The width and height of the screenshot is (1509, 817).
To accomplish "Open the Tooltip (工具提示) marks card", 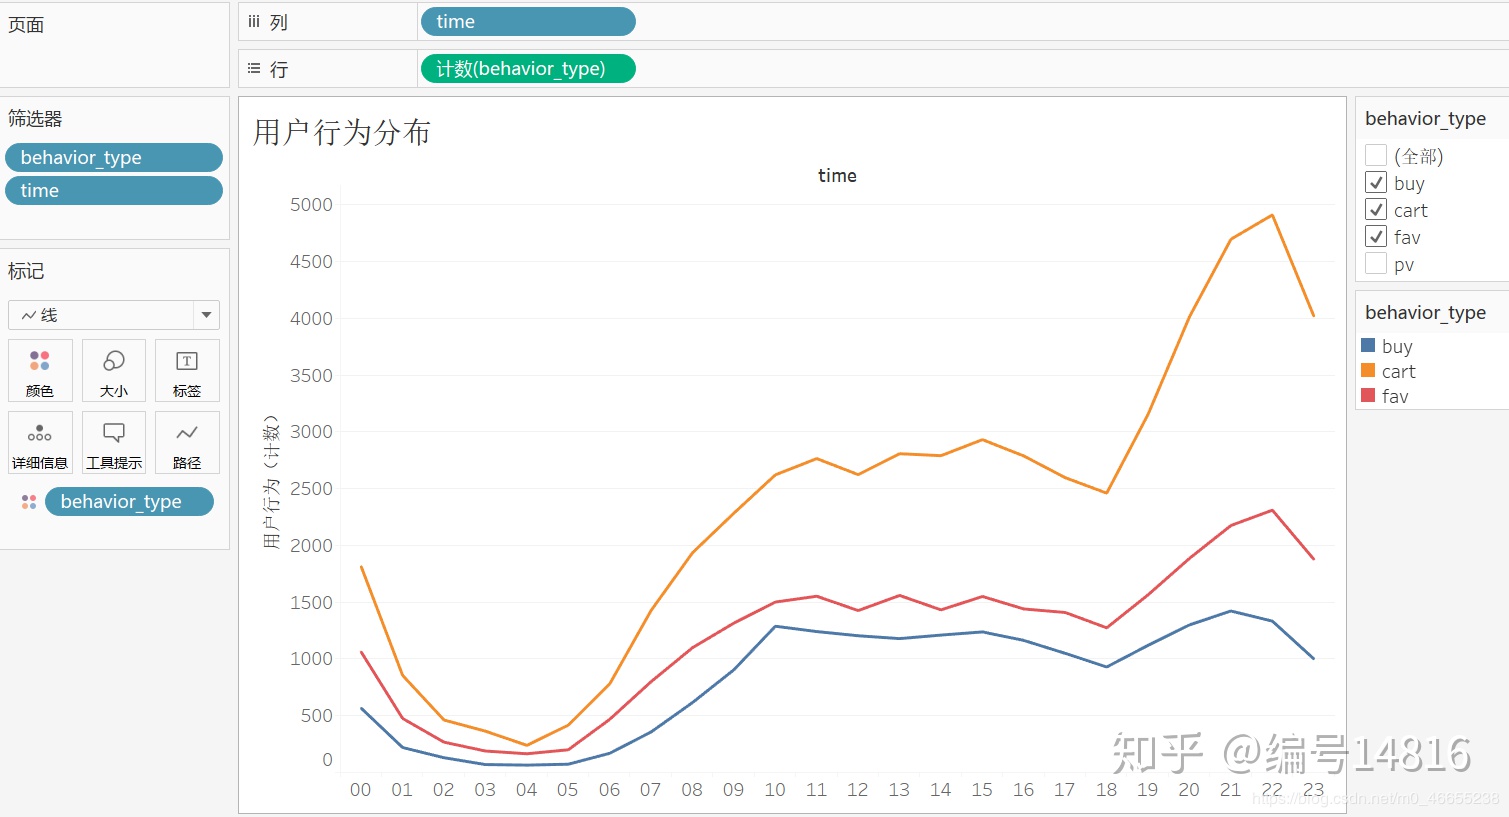I will coord(114,442).
